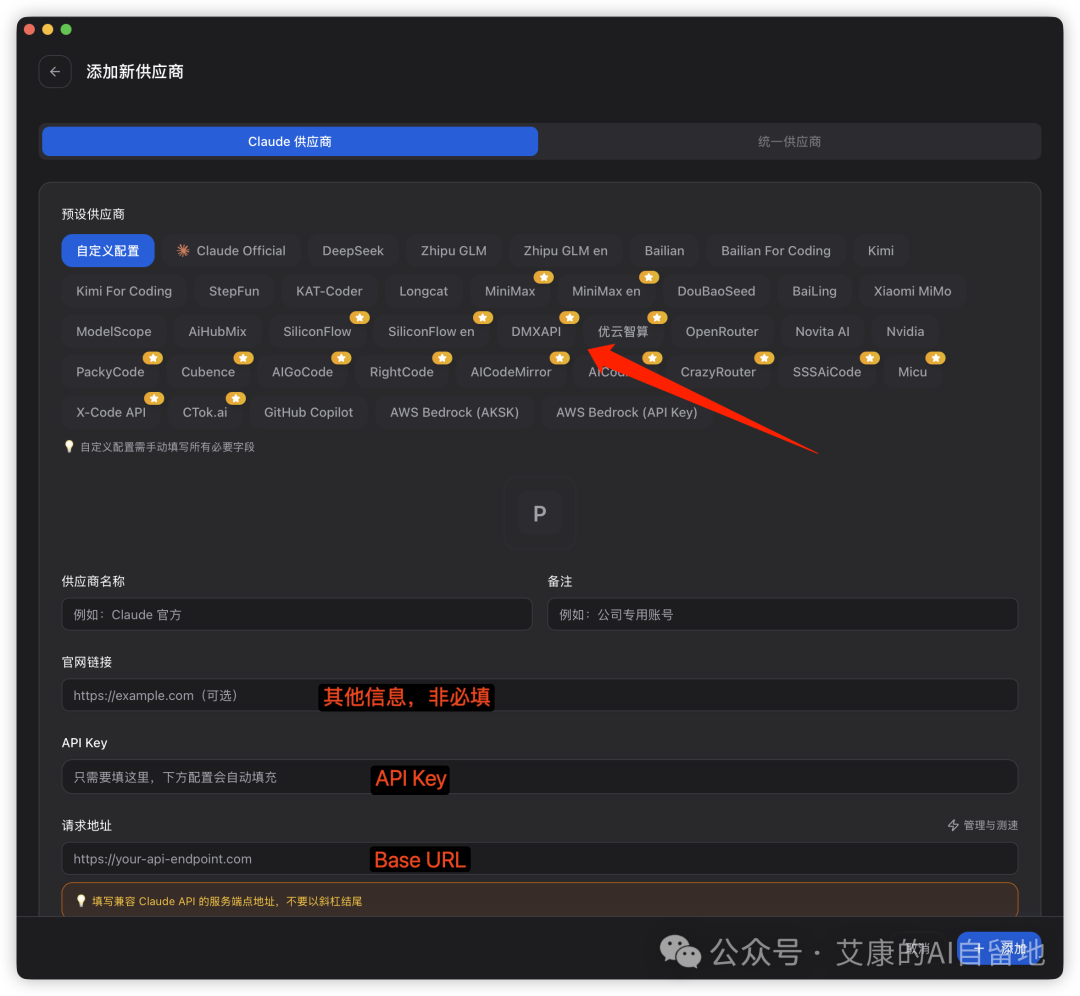
Task: Pick the 优云智算 preset
Action: tap(623, 332)
